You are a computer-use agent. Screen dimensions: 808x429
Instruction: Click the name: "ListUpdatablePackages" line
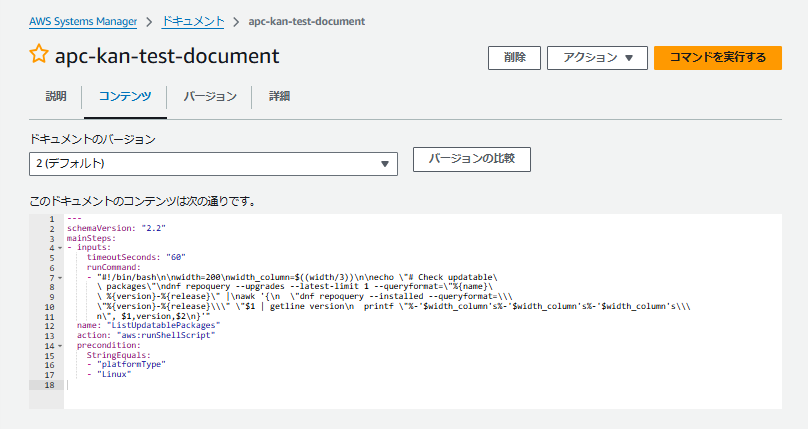[x=148, y=325]
